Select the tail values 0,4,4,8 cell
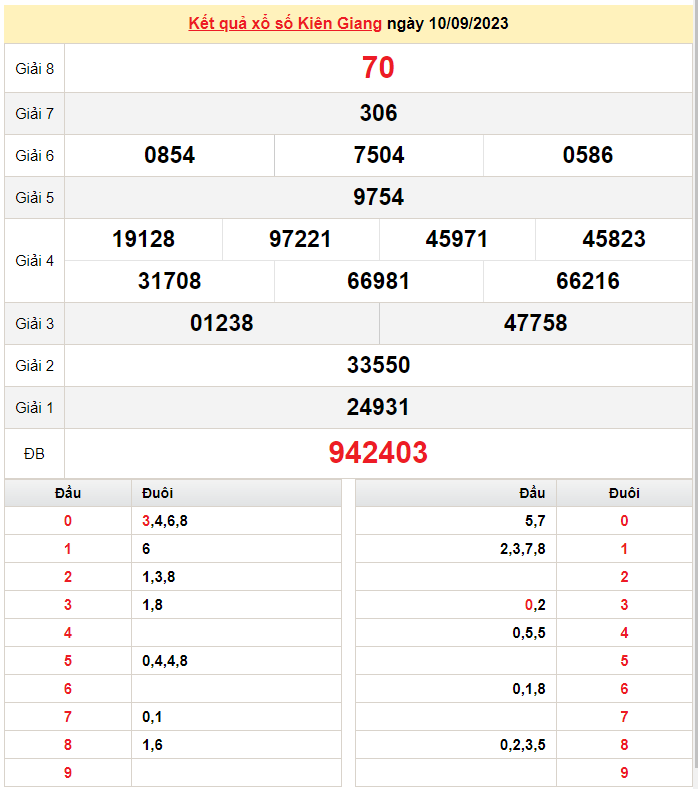The width and height of the screenshot is (698, 791). [165, 661]
